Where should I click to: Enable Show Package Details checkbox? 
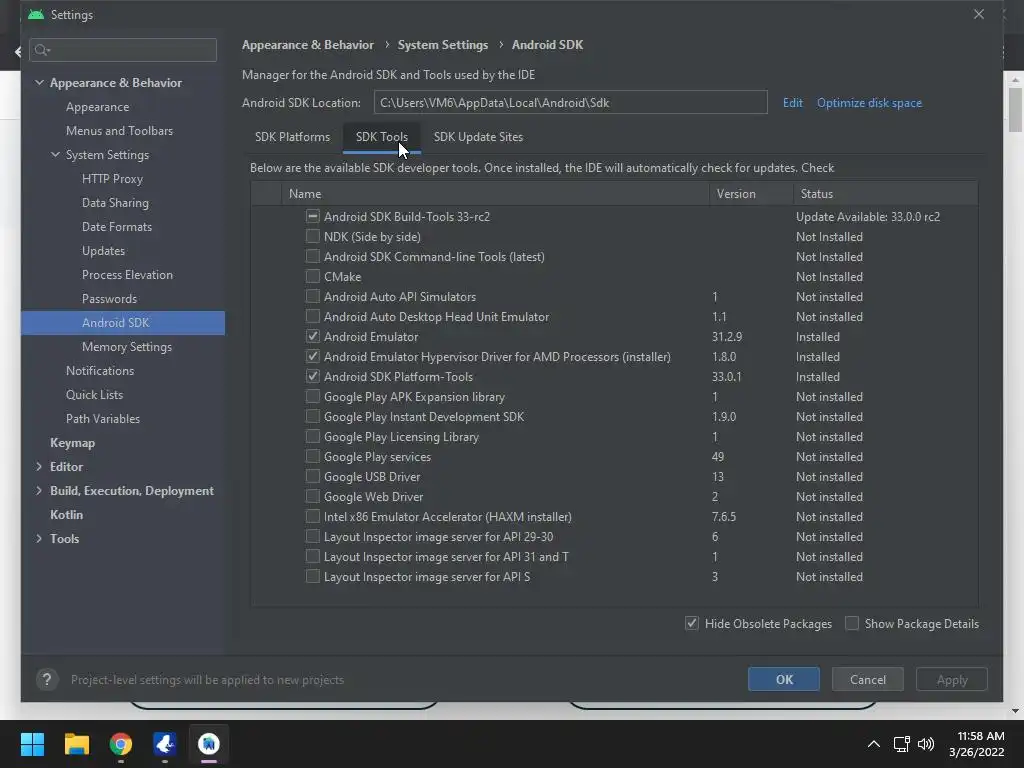pos(852,623)
